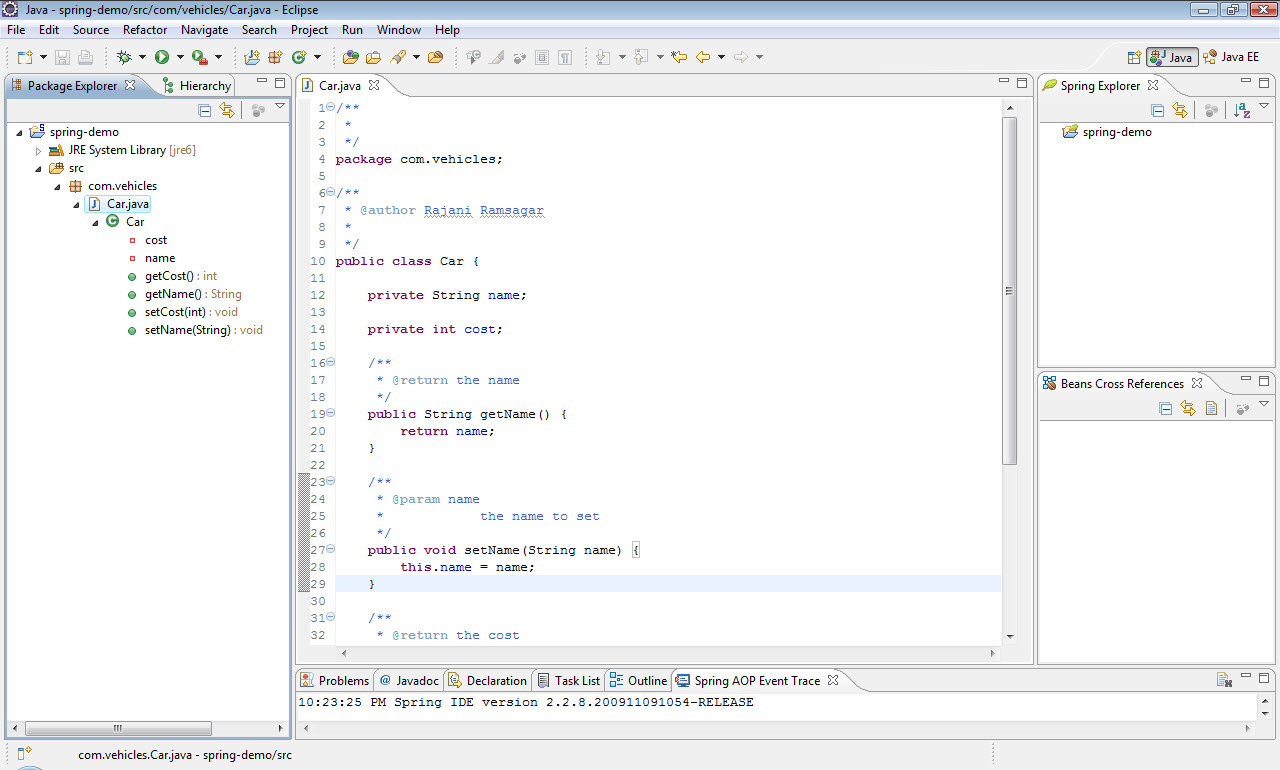Click the Previous Annotation toolbar icon
Viewport: 1280px width, 770px height.
(x=641, y=57)
